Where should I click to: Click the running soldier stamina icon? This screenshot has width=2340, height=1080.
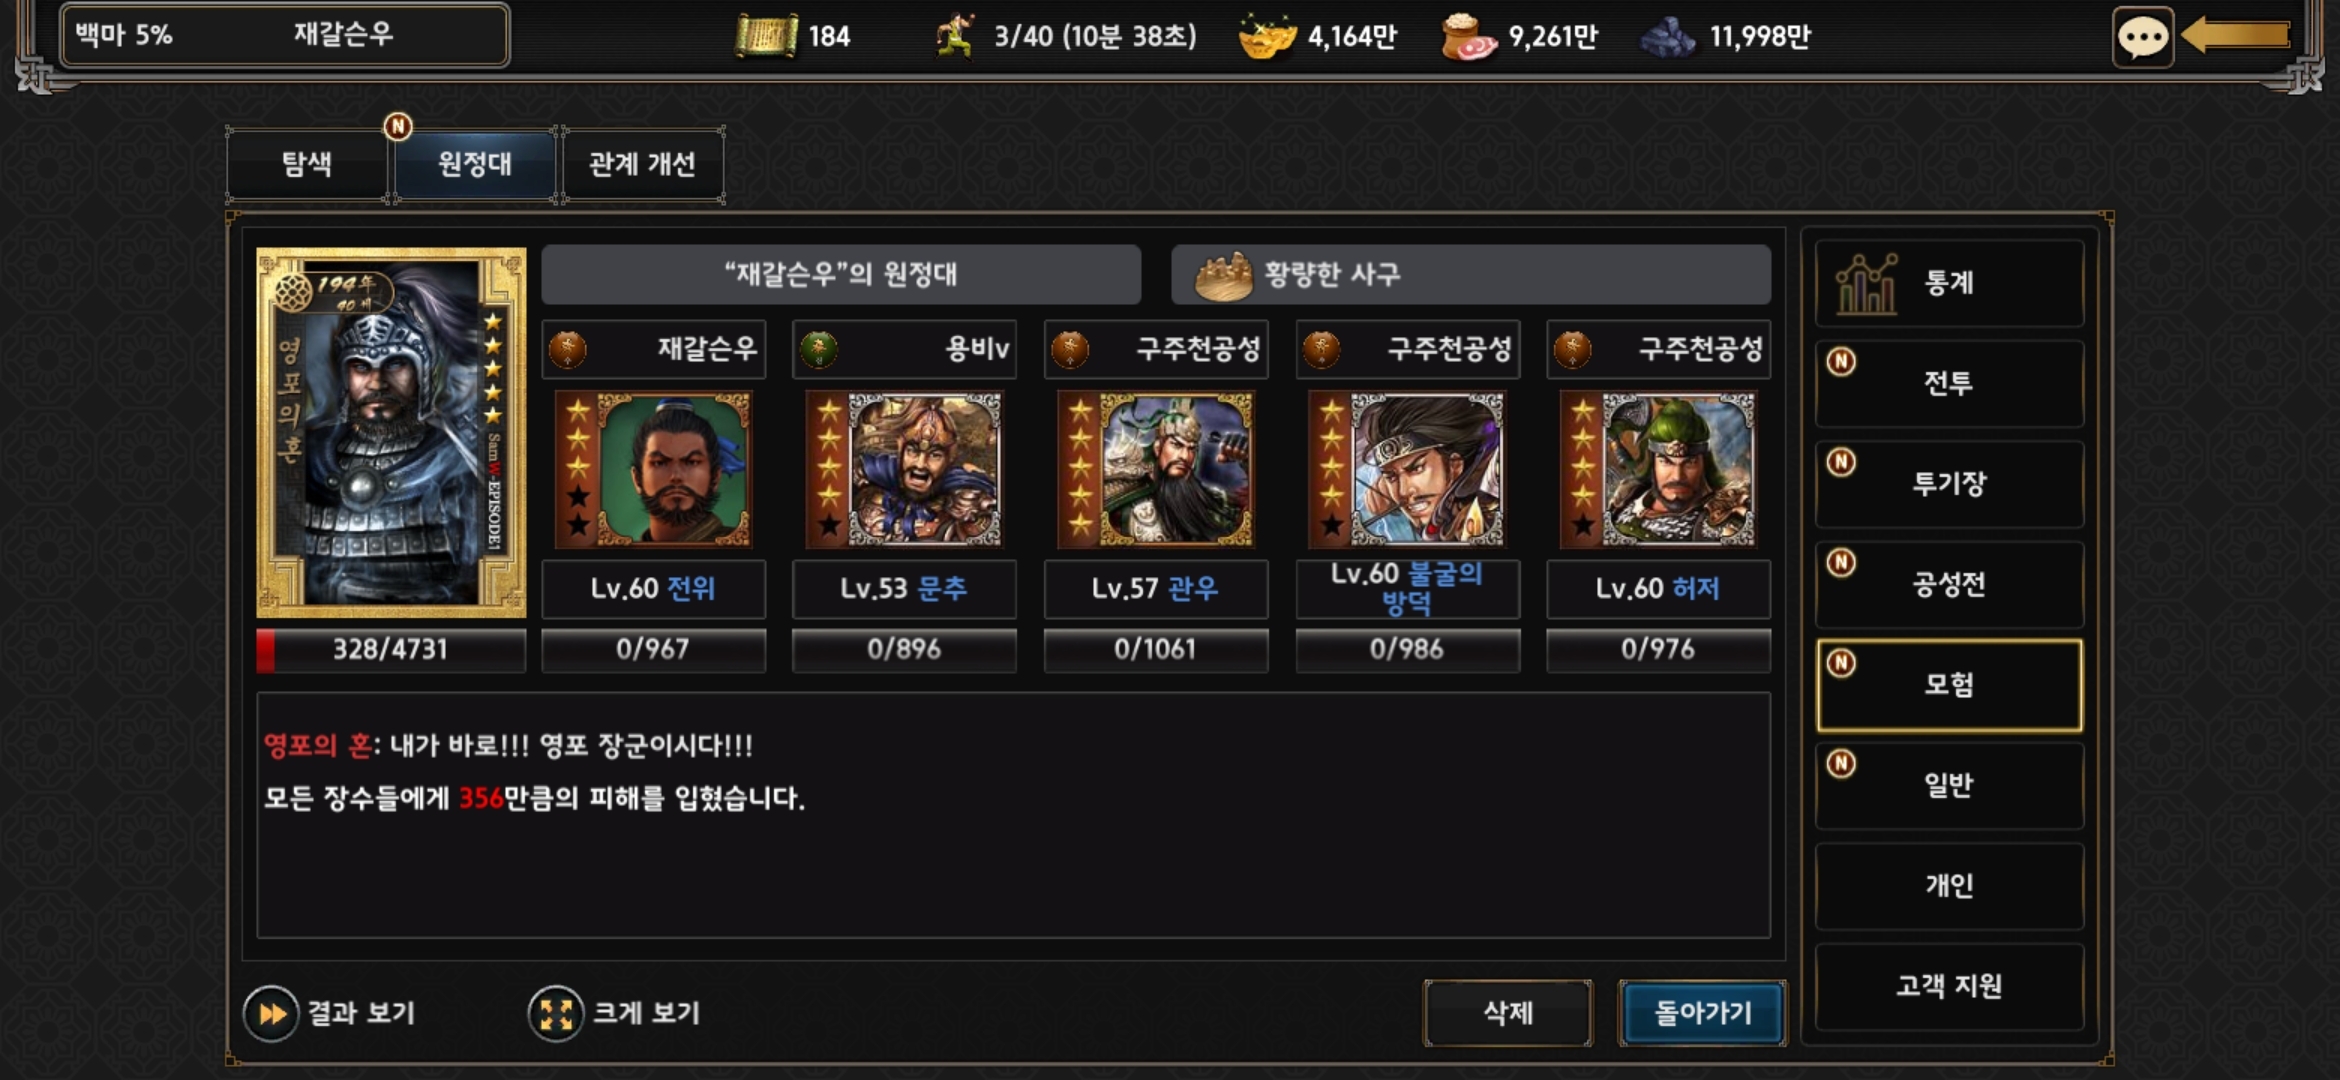[x=955, y=36]
